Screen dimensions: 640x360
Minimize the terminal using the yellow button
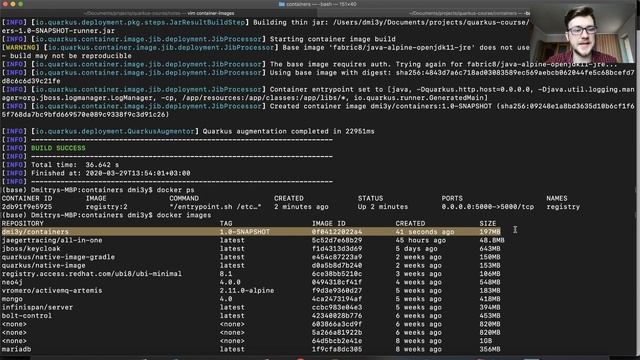pos(13,4)
